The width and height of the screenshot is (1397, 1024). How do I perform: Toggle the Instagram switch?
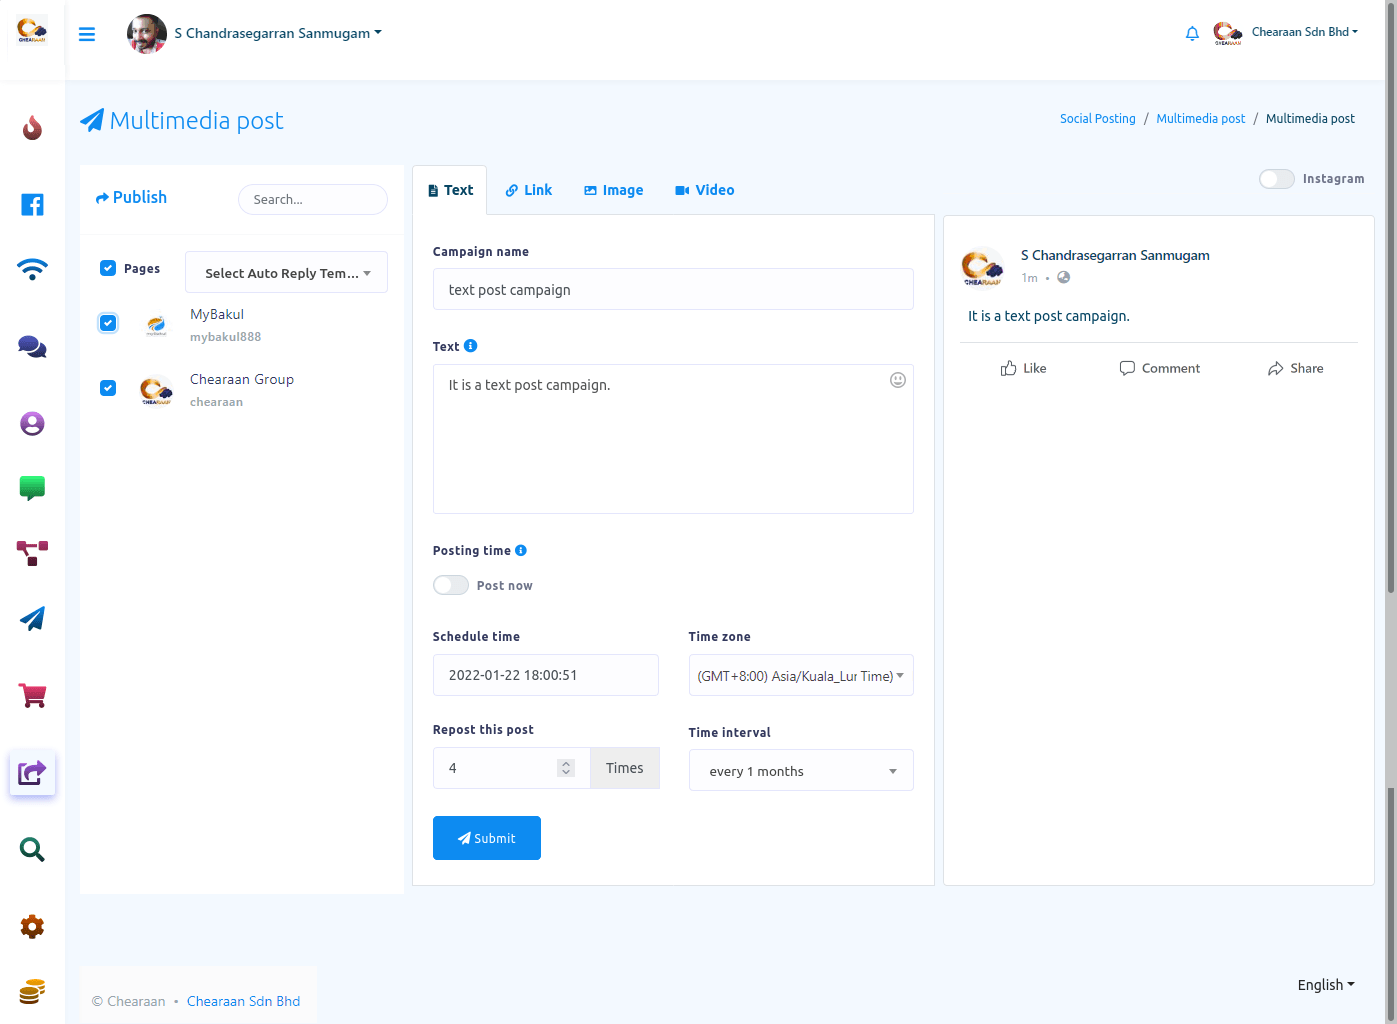click(x=1276, y=179)
